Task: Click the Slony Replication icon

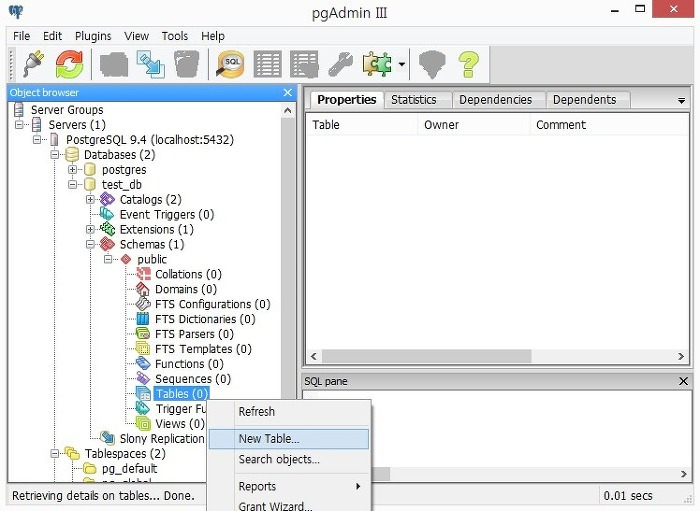Action: pos(108,438)
